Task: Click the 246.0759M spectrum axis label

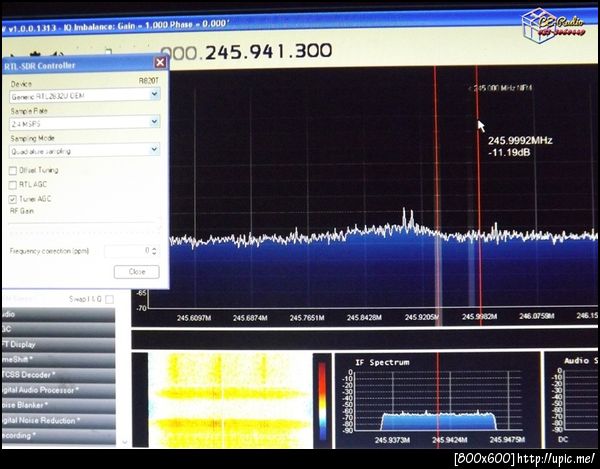Action: pyautogui.click(x=536, y=316)
